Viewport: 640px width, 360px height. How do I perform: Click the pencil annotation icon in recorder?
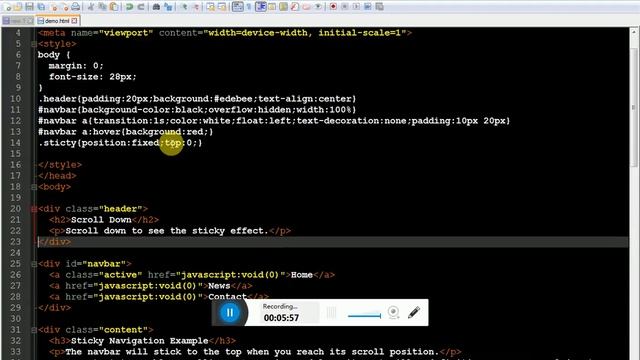tap(414, 313)
